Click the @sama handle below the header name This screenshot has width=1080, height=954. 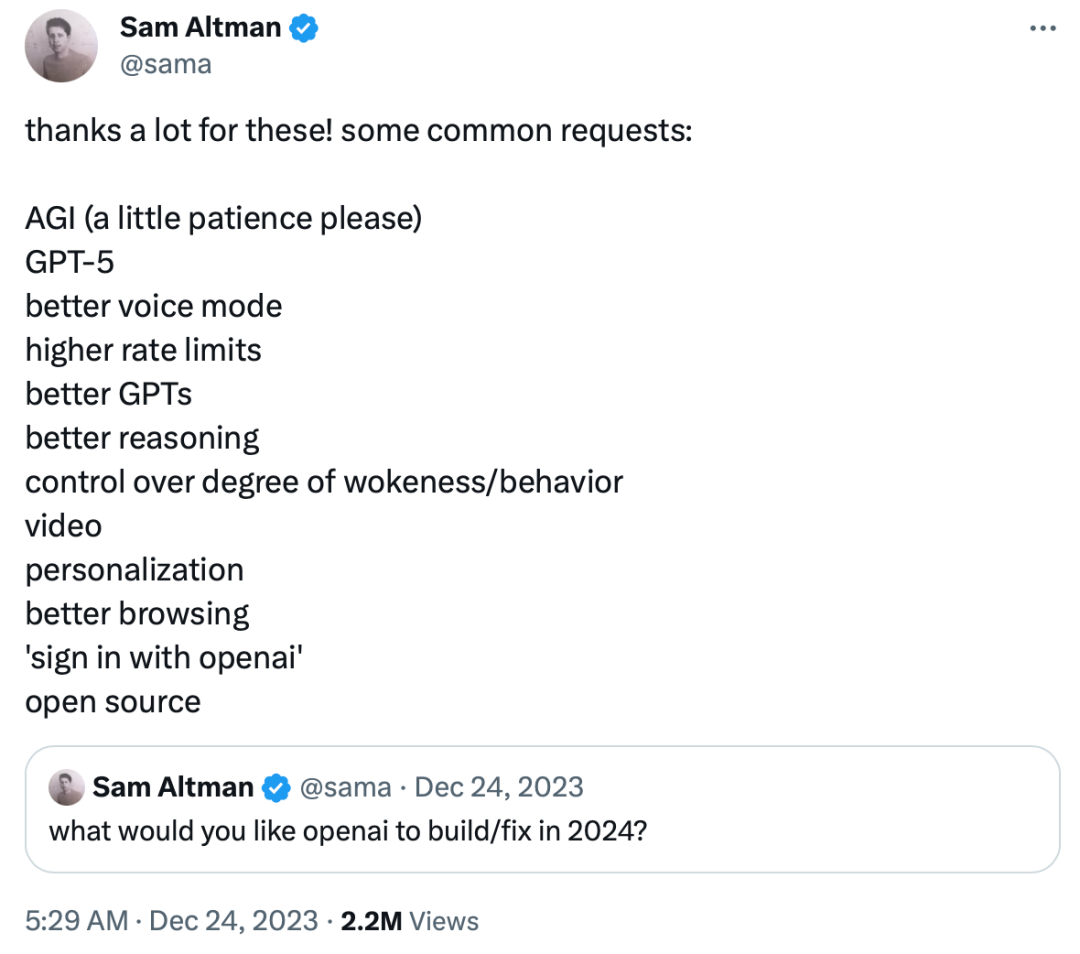coord(166,65)
